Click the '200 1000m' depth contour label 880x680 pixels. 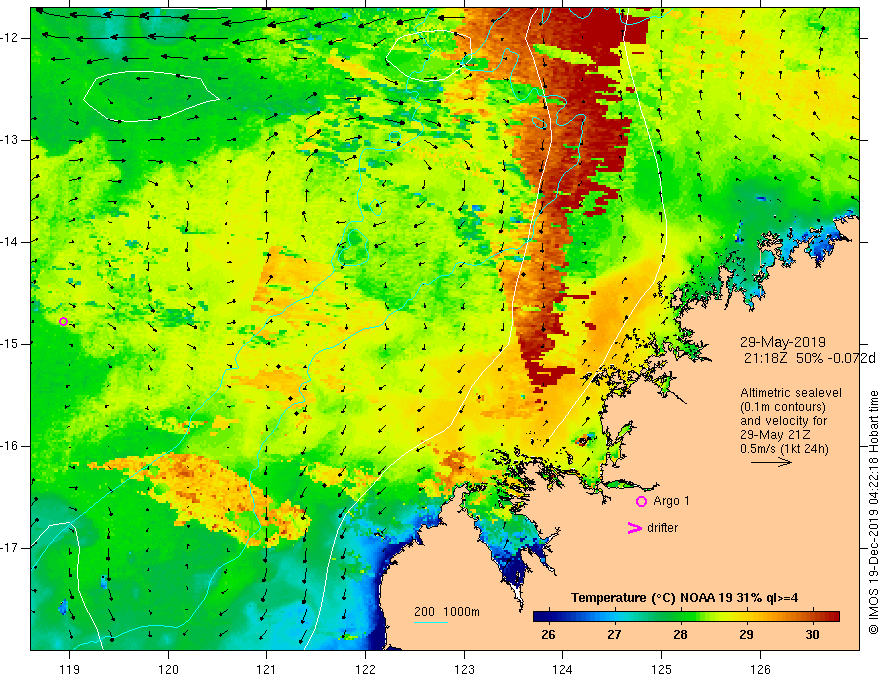(x=447, y=612)
